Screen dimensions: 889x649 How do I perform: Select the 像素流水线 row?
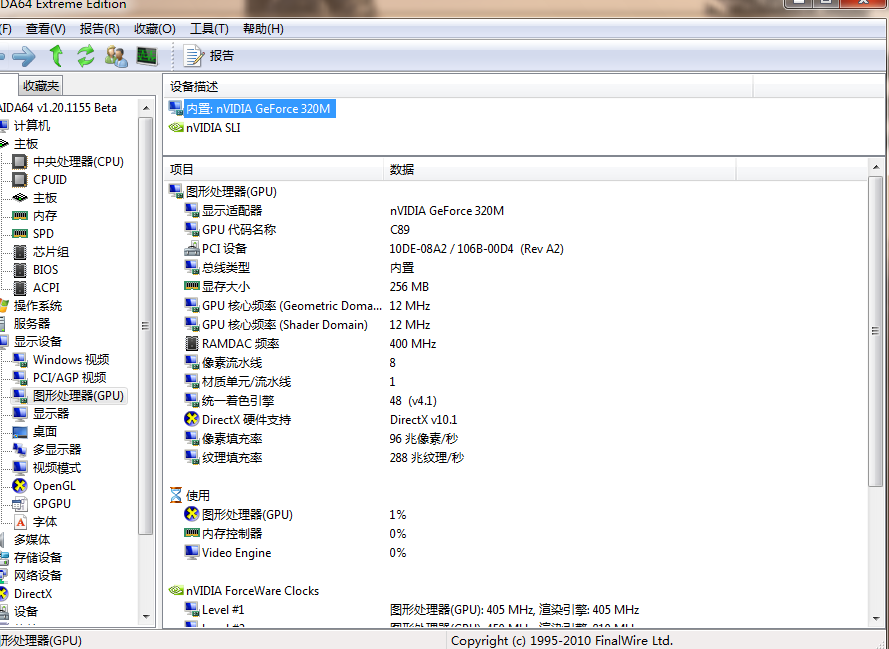(515, 363)
